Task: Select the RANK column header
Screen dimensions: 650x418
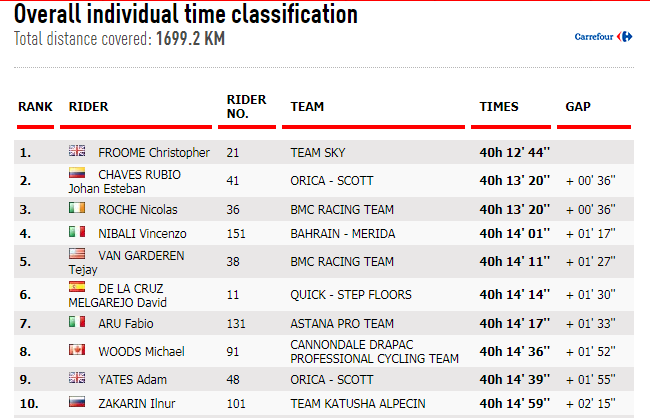Action: (x=35, y=107)
